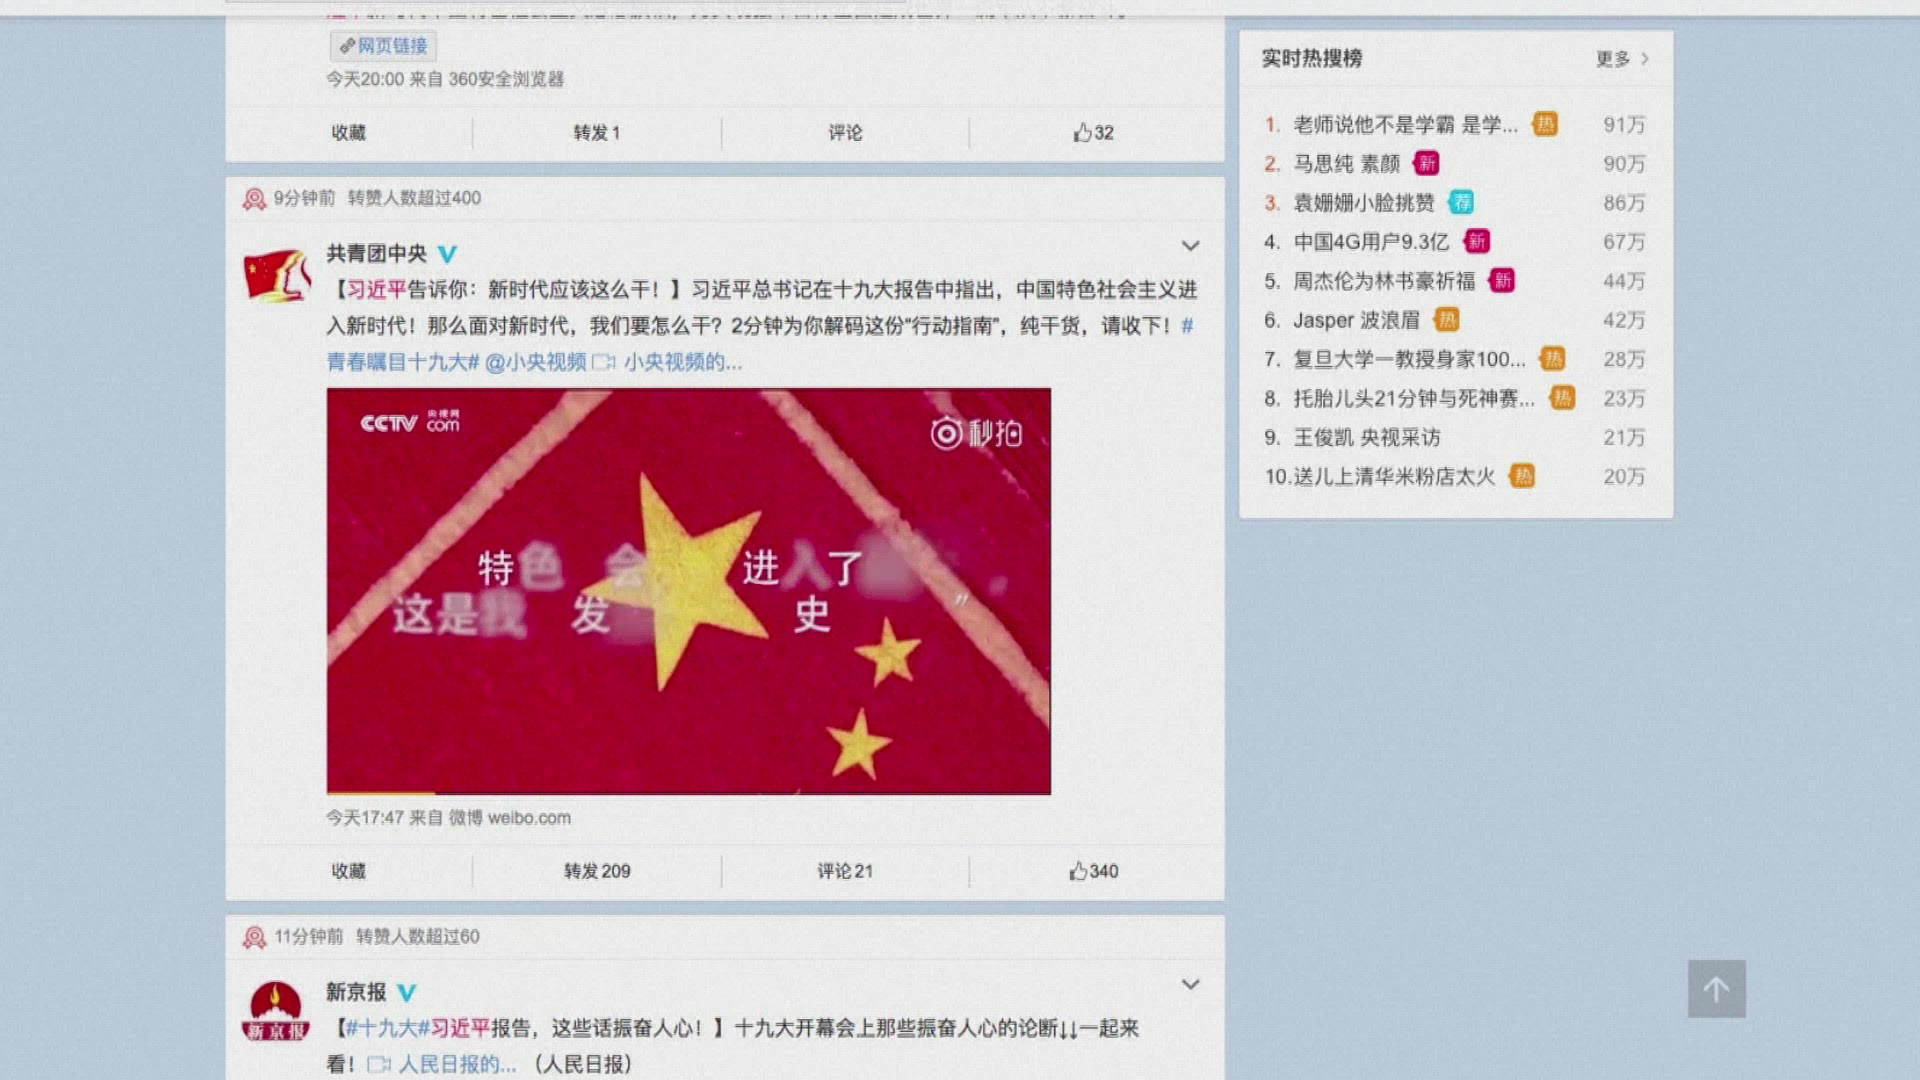Open 新京报 profile avatar

tap(276, 1012)
